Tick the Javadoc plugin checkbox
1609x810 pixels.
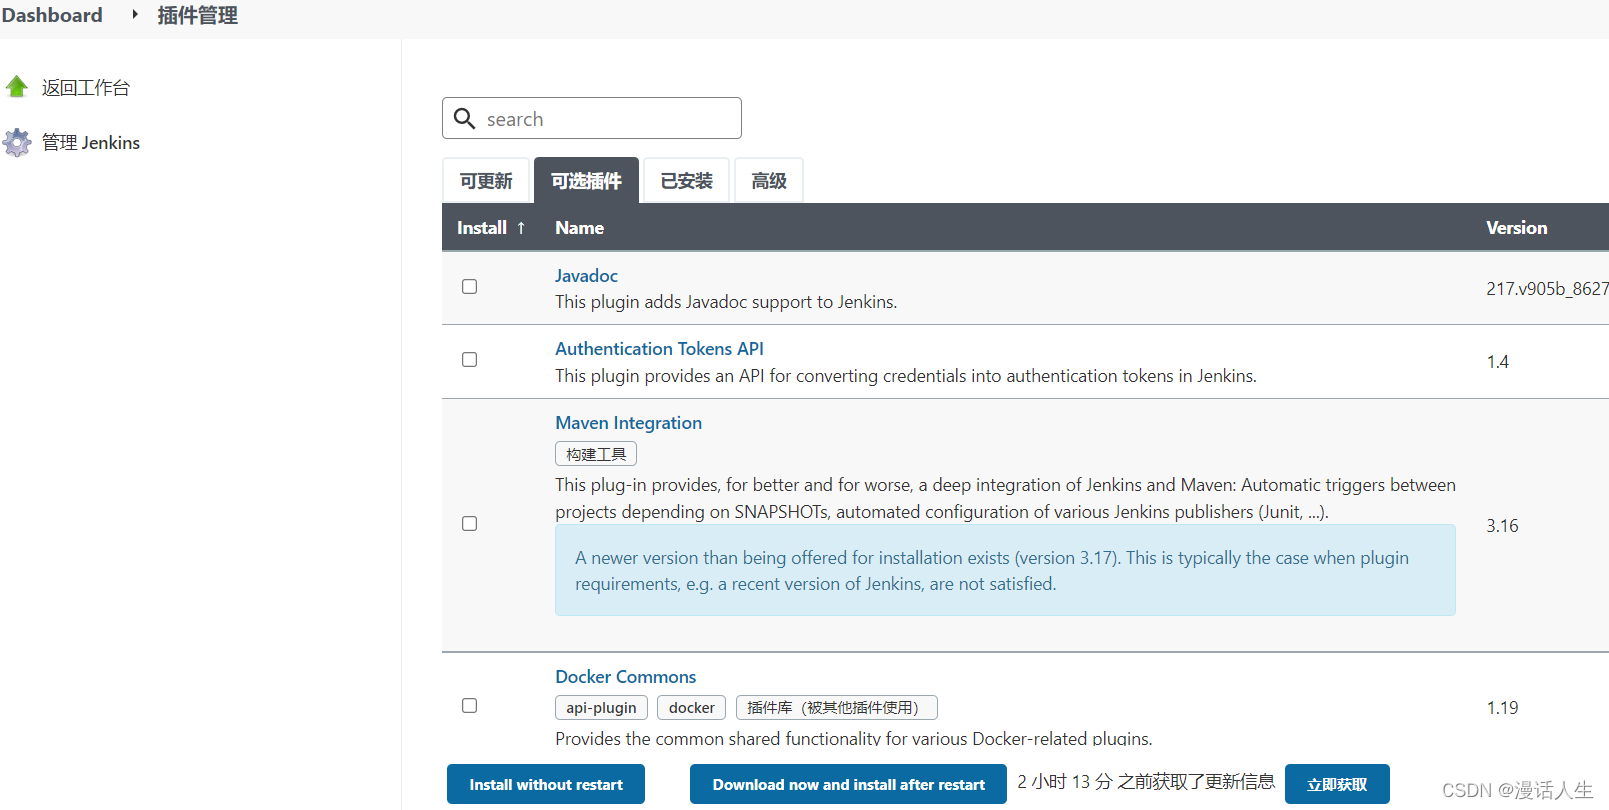(x=469, y=287)
